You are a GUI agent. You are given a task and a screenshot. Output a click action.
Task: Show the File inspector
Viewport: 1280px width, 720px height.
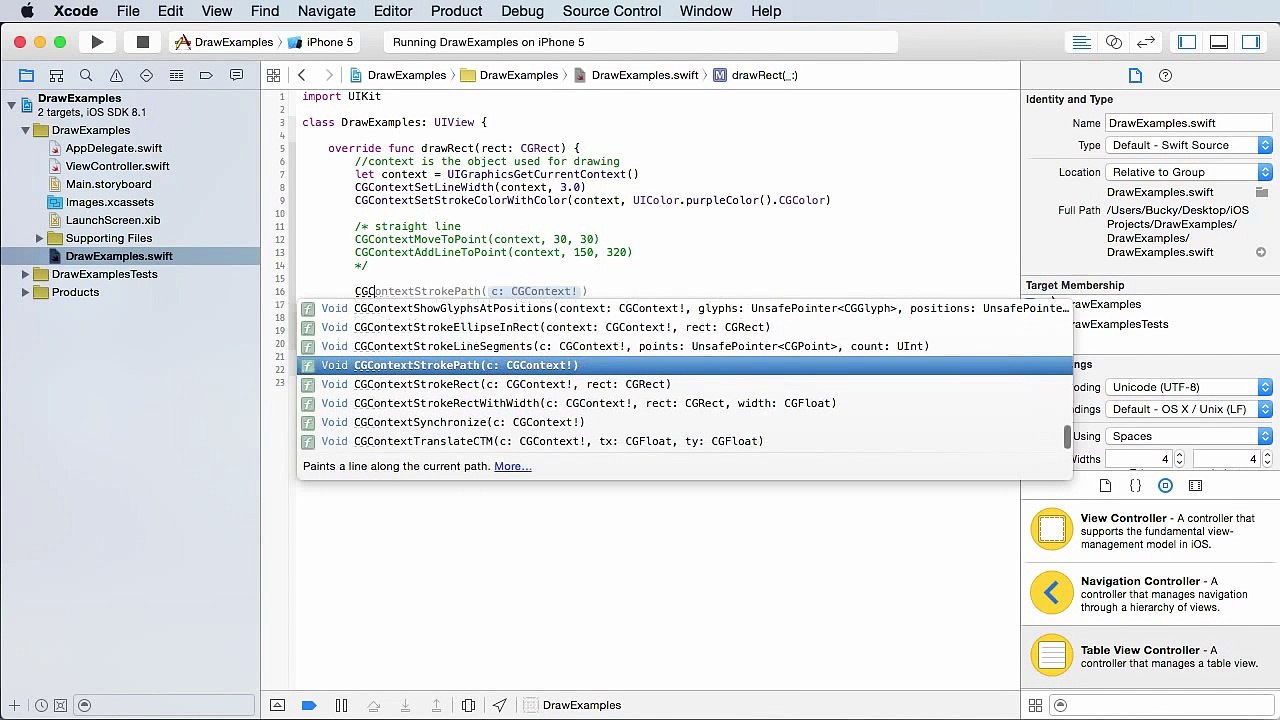click(x=1135, y=75)
